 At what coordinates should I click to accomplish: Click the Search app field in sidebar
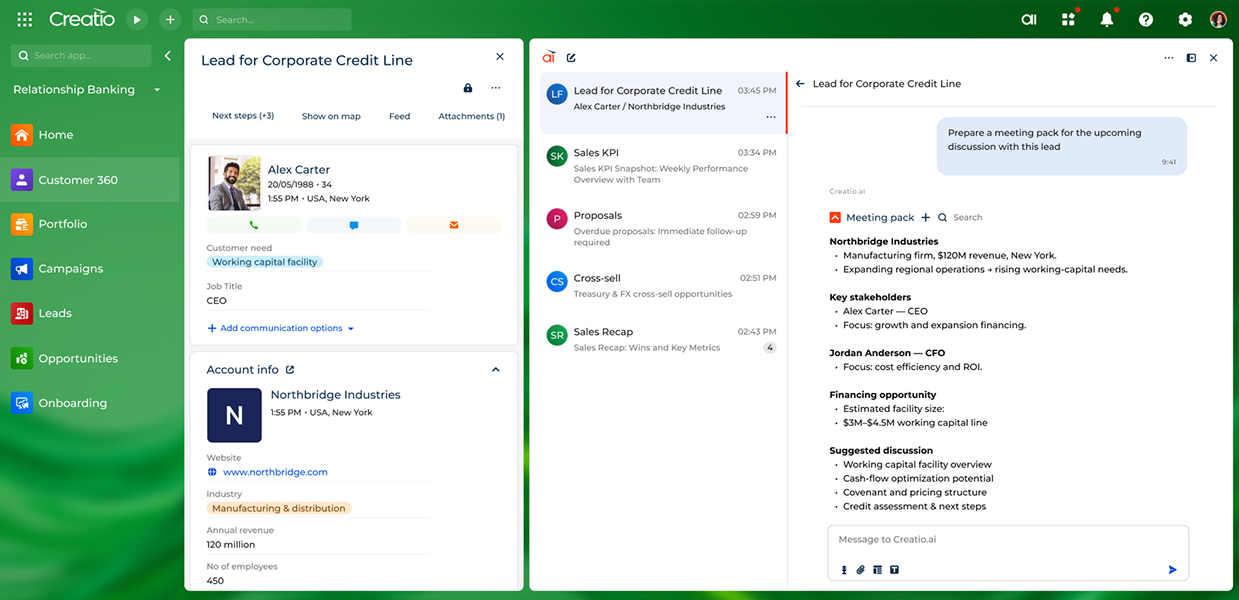[x=83, y=56]
